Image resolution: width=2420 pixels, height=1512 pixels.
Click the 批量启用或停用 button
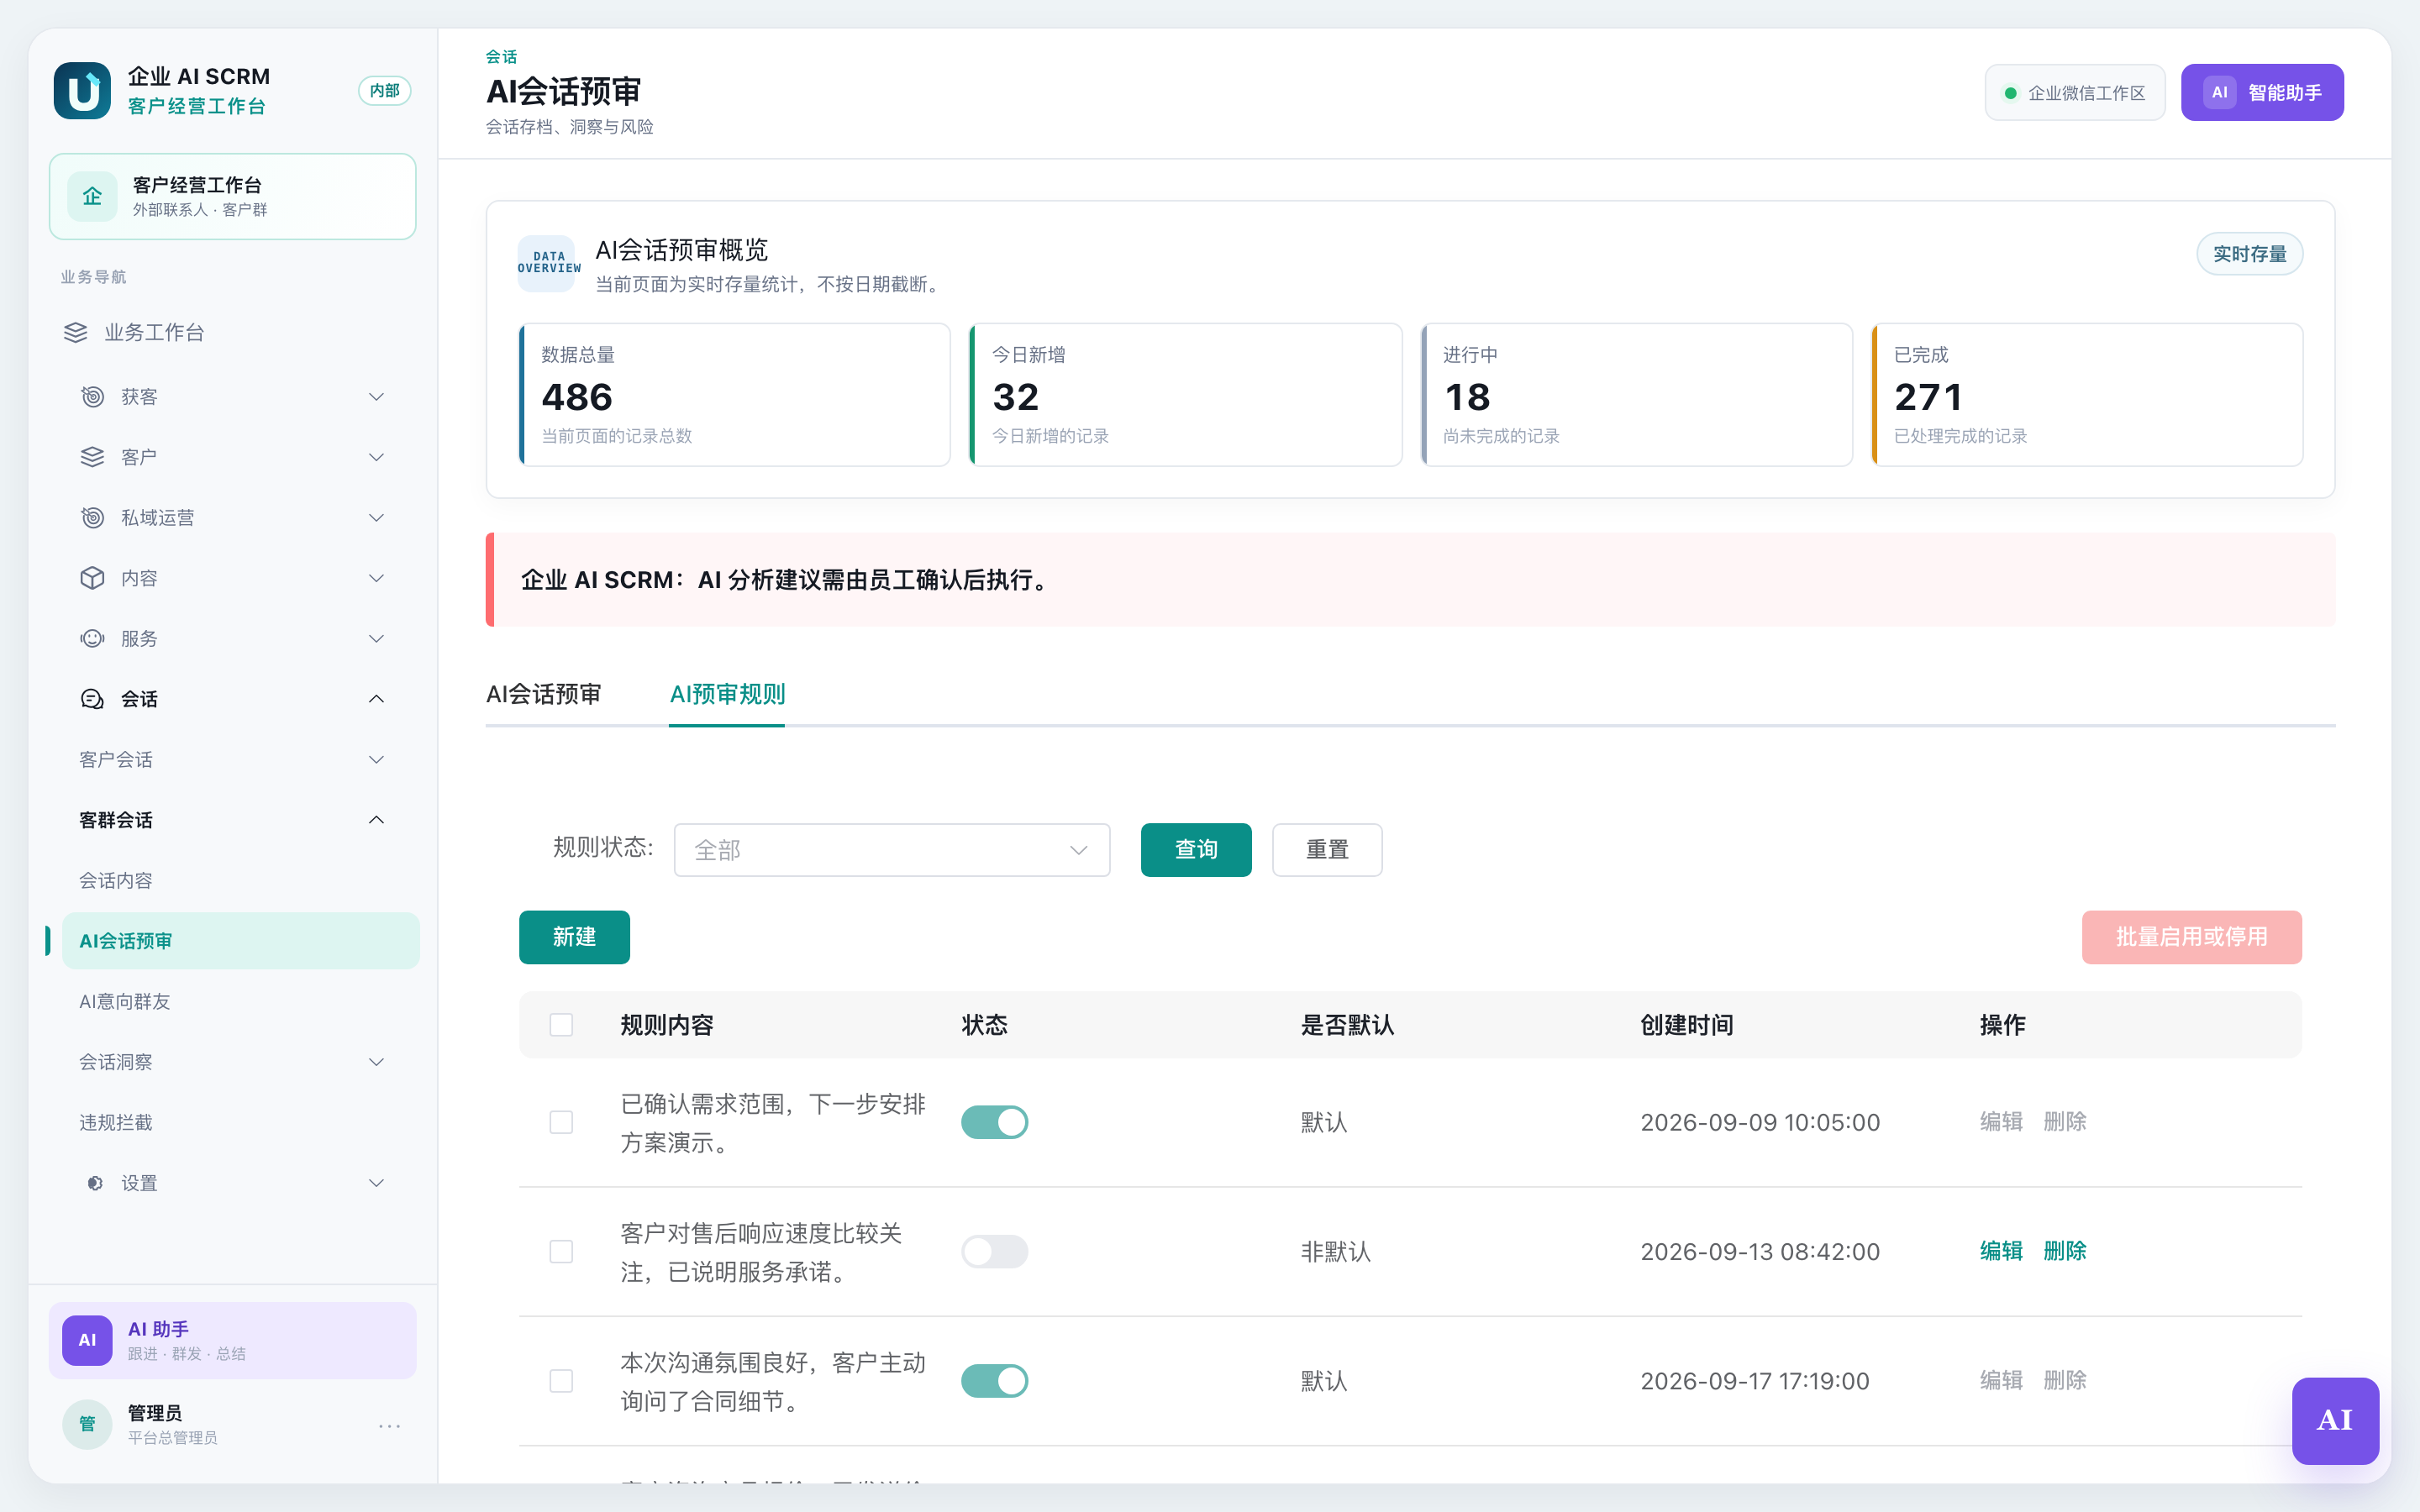click(x=2191, y=937)
